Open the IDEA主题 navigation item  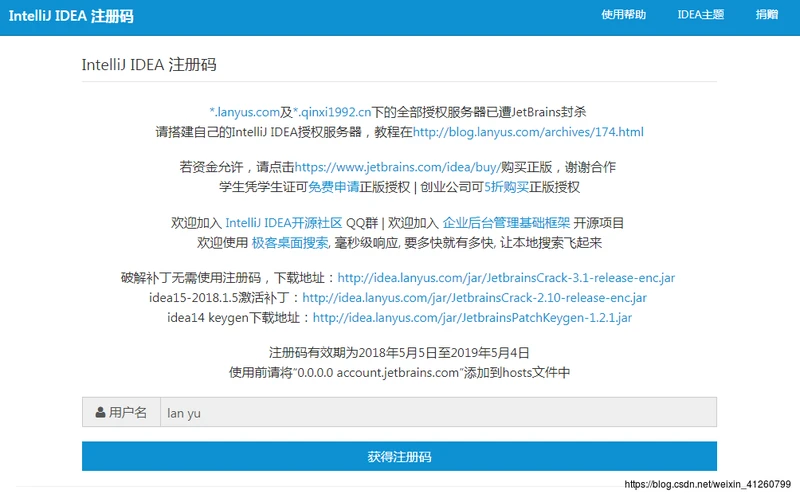(700, 15)
